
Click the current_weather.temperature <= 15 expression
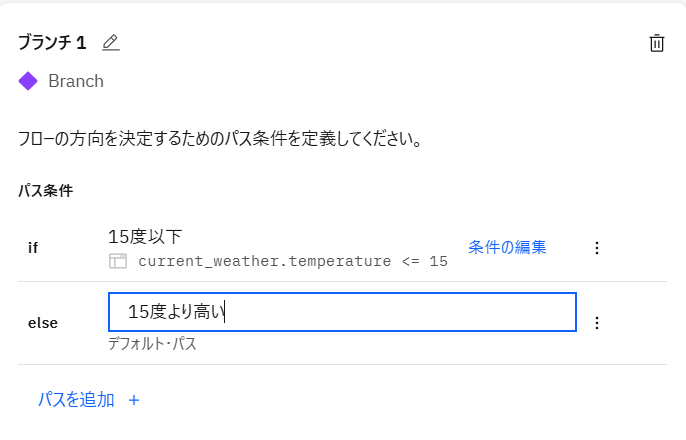pyautogui.click(x=292, y=261)
